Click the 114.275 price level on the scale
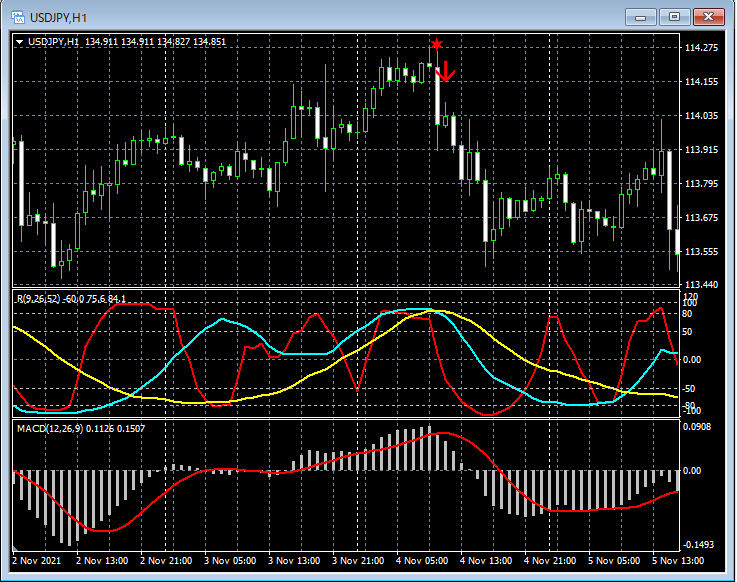The height and width of the screenshot is (582, 737). click(700, 48)
